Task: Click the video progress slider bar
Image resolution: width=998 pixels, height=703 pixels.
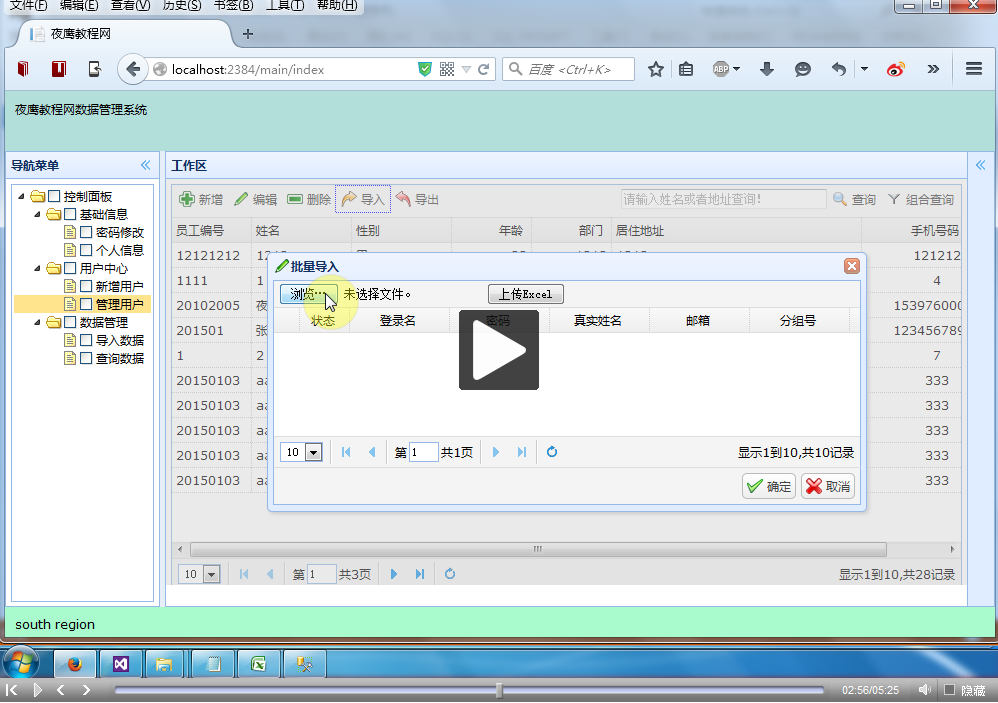Action: (x=468, y=690)
